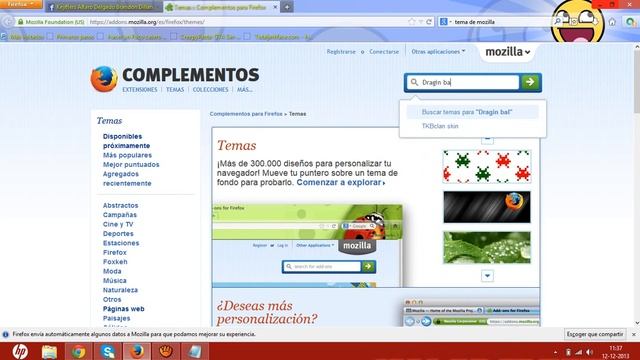
Task: Click the Firefox taskbar icon
Action: tap(137, 351)
